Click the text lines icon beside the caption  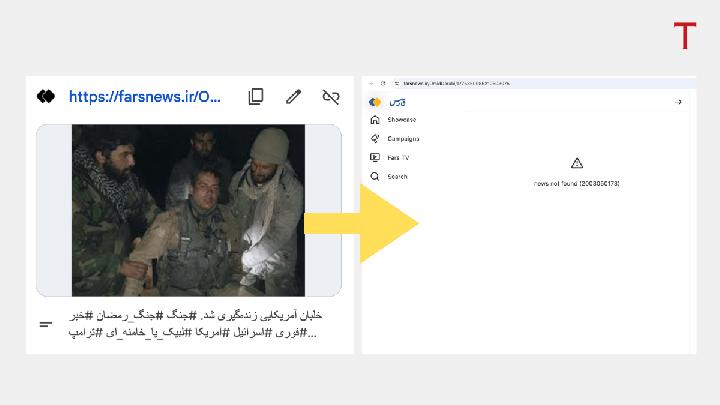point(46,324)
